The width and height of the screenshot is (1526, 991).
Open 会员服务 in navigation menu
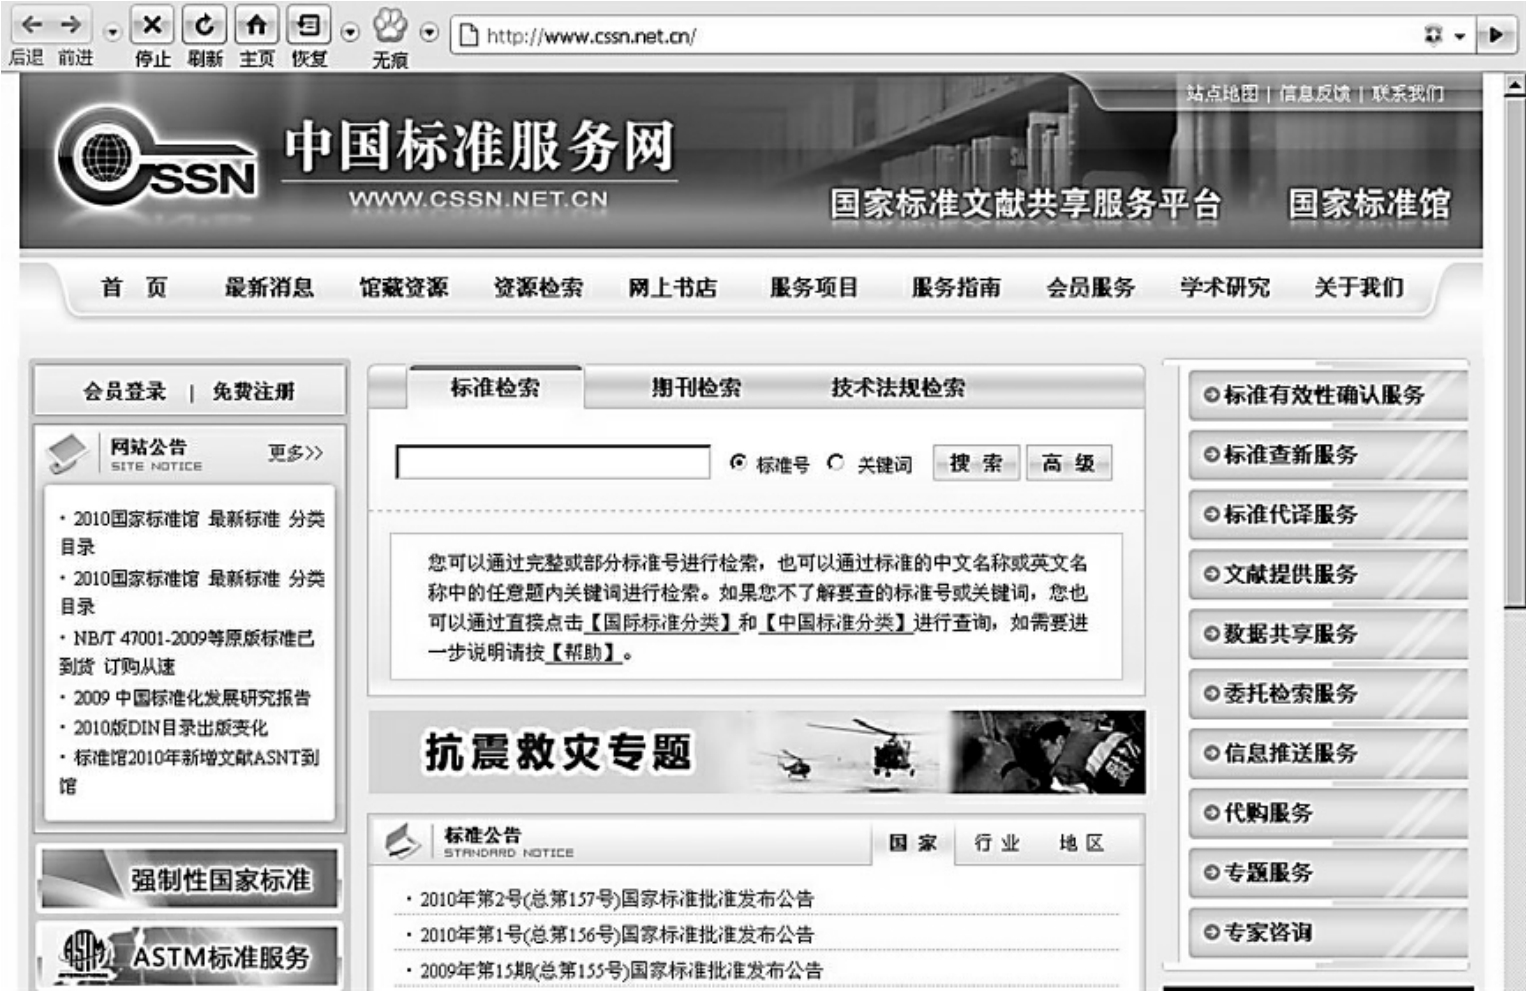pyautogui.click(x=1091, y=288)
